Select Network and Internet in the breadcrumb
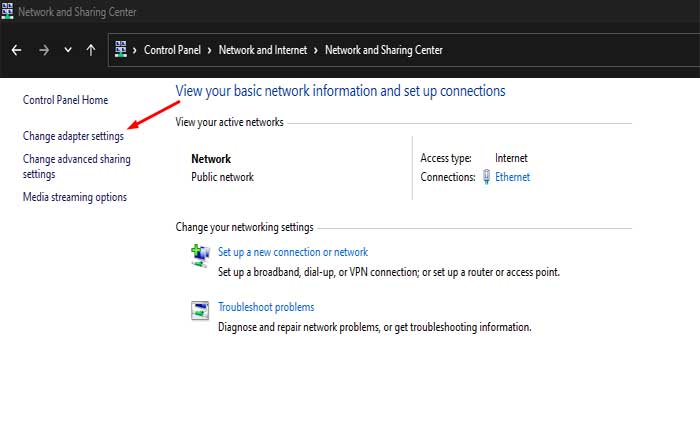The height and width of the screenshot is (430, 700). coord(263,50)
